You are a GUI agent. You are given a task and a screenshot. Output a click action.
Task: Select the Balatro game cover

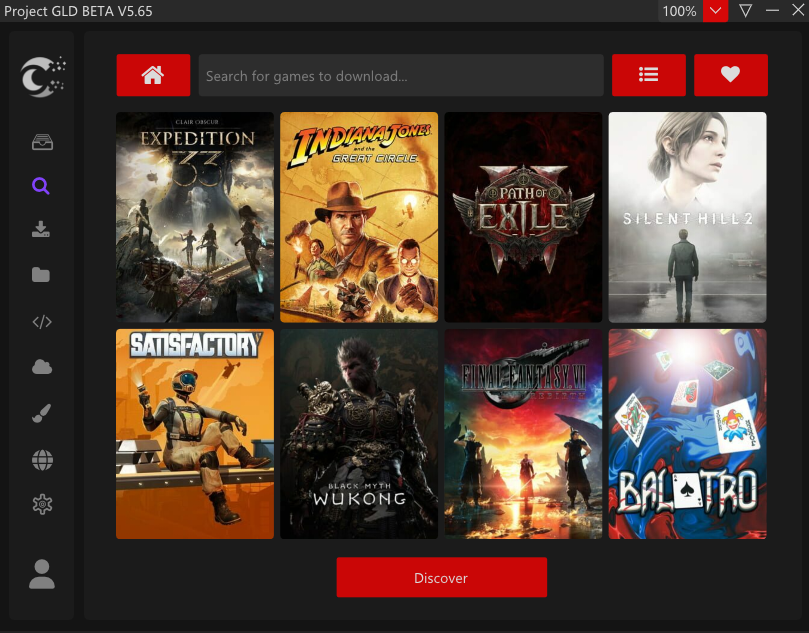click(x=687, y=434)
